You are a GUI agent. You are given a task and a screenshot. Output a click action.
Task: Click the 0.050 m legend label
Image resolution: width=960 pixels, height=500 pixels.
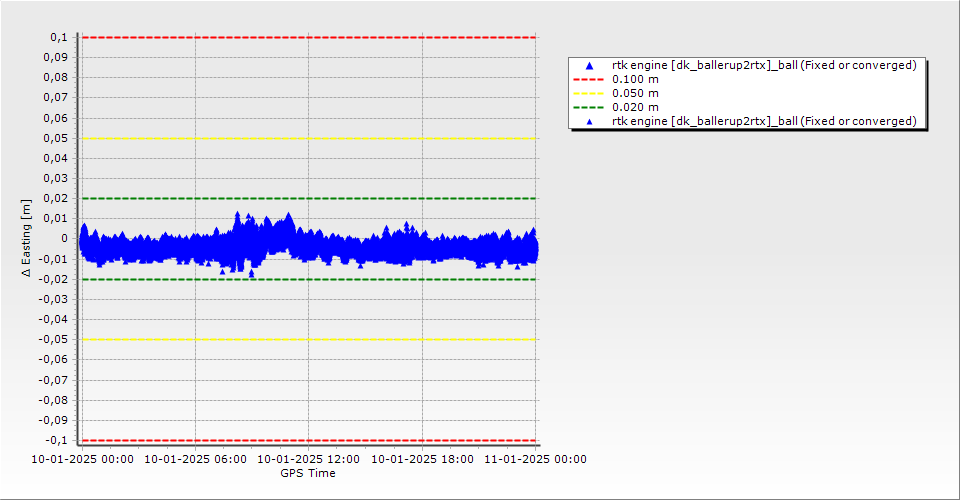(635, 93)
